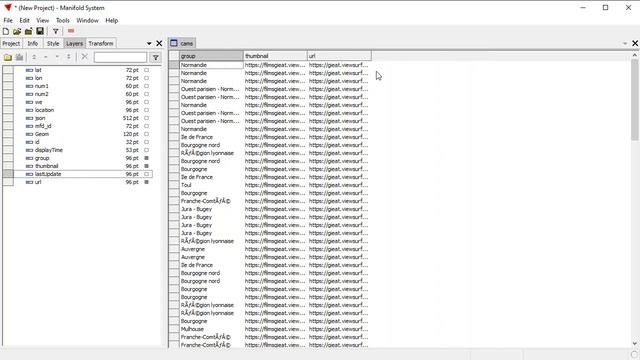Toggle visibility box for num1 field
Viewport: 640px width, 360px height.
tap(146, 86)
